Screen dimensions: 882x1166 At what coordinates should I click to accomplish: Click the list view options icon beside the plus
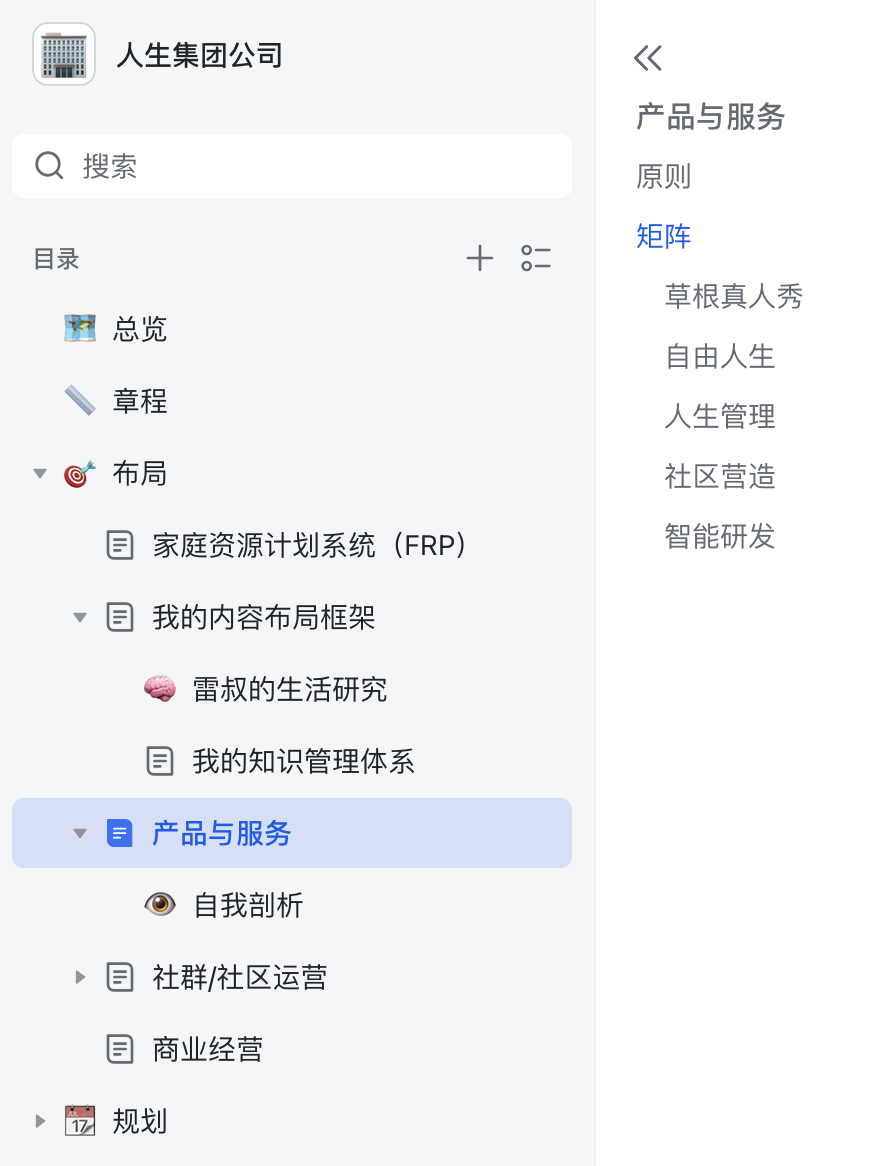(x=536, y=259)
